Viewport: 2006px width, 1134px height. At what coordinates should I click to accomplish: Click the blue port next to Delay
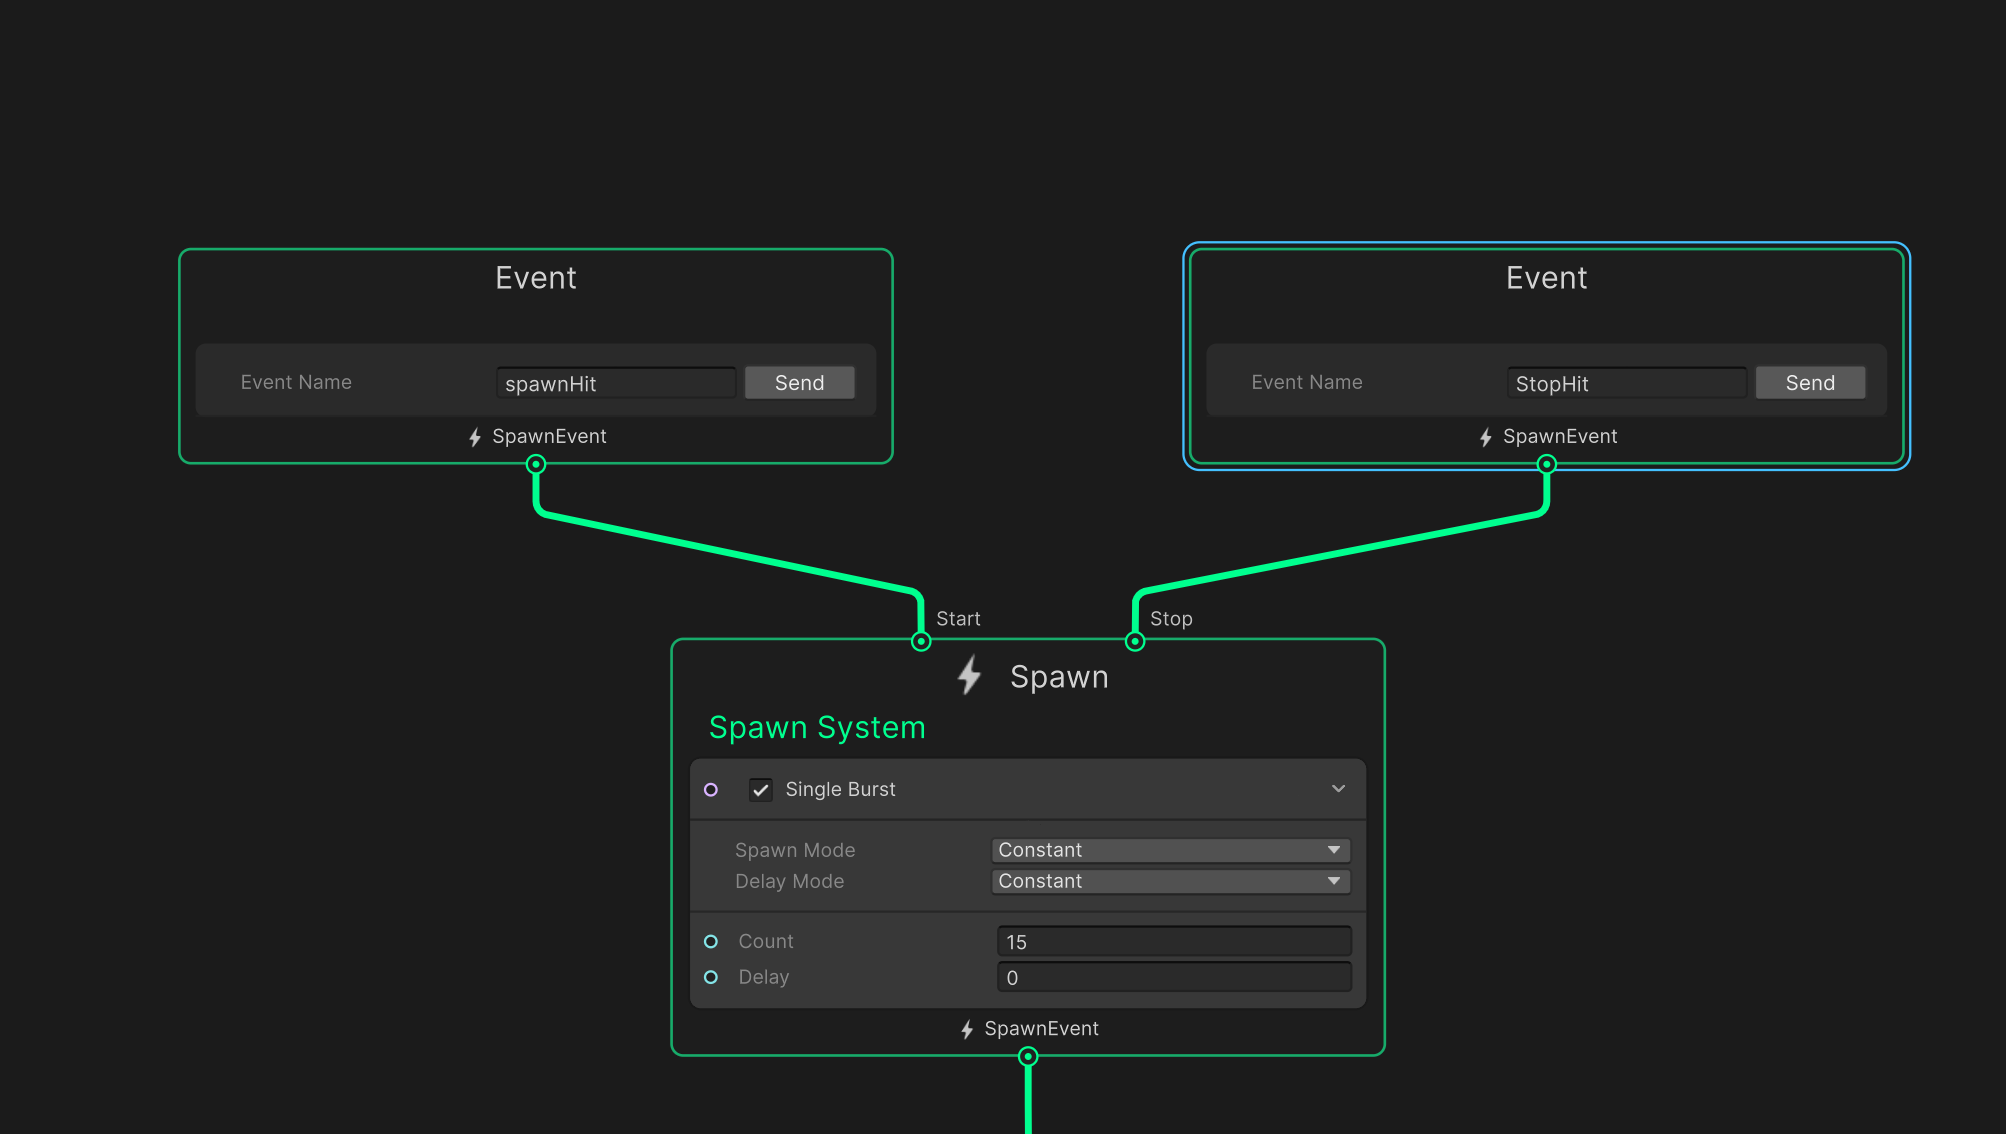[x=711, y=977]
